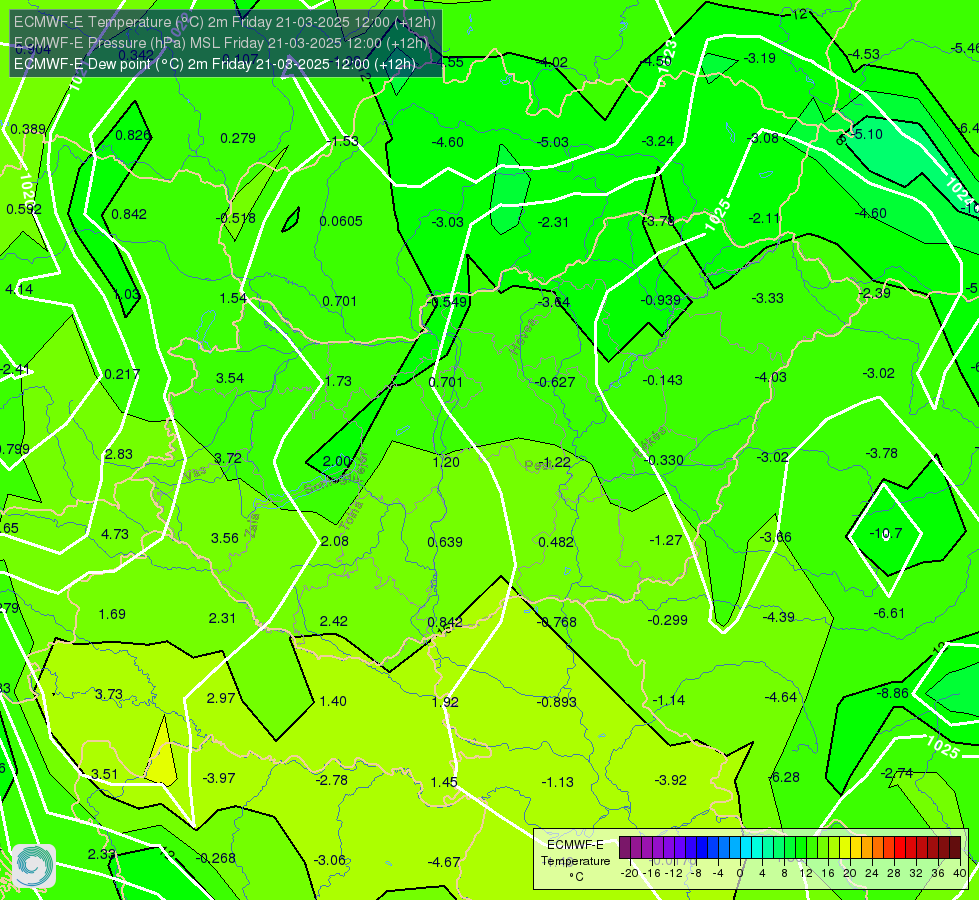The image size is (979, 900).
Task: Click the dew point value 0.0605
Action: pos(341,221)
